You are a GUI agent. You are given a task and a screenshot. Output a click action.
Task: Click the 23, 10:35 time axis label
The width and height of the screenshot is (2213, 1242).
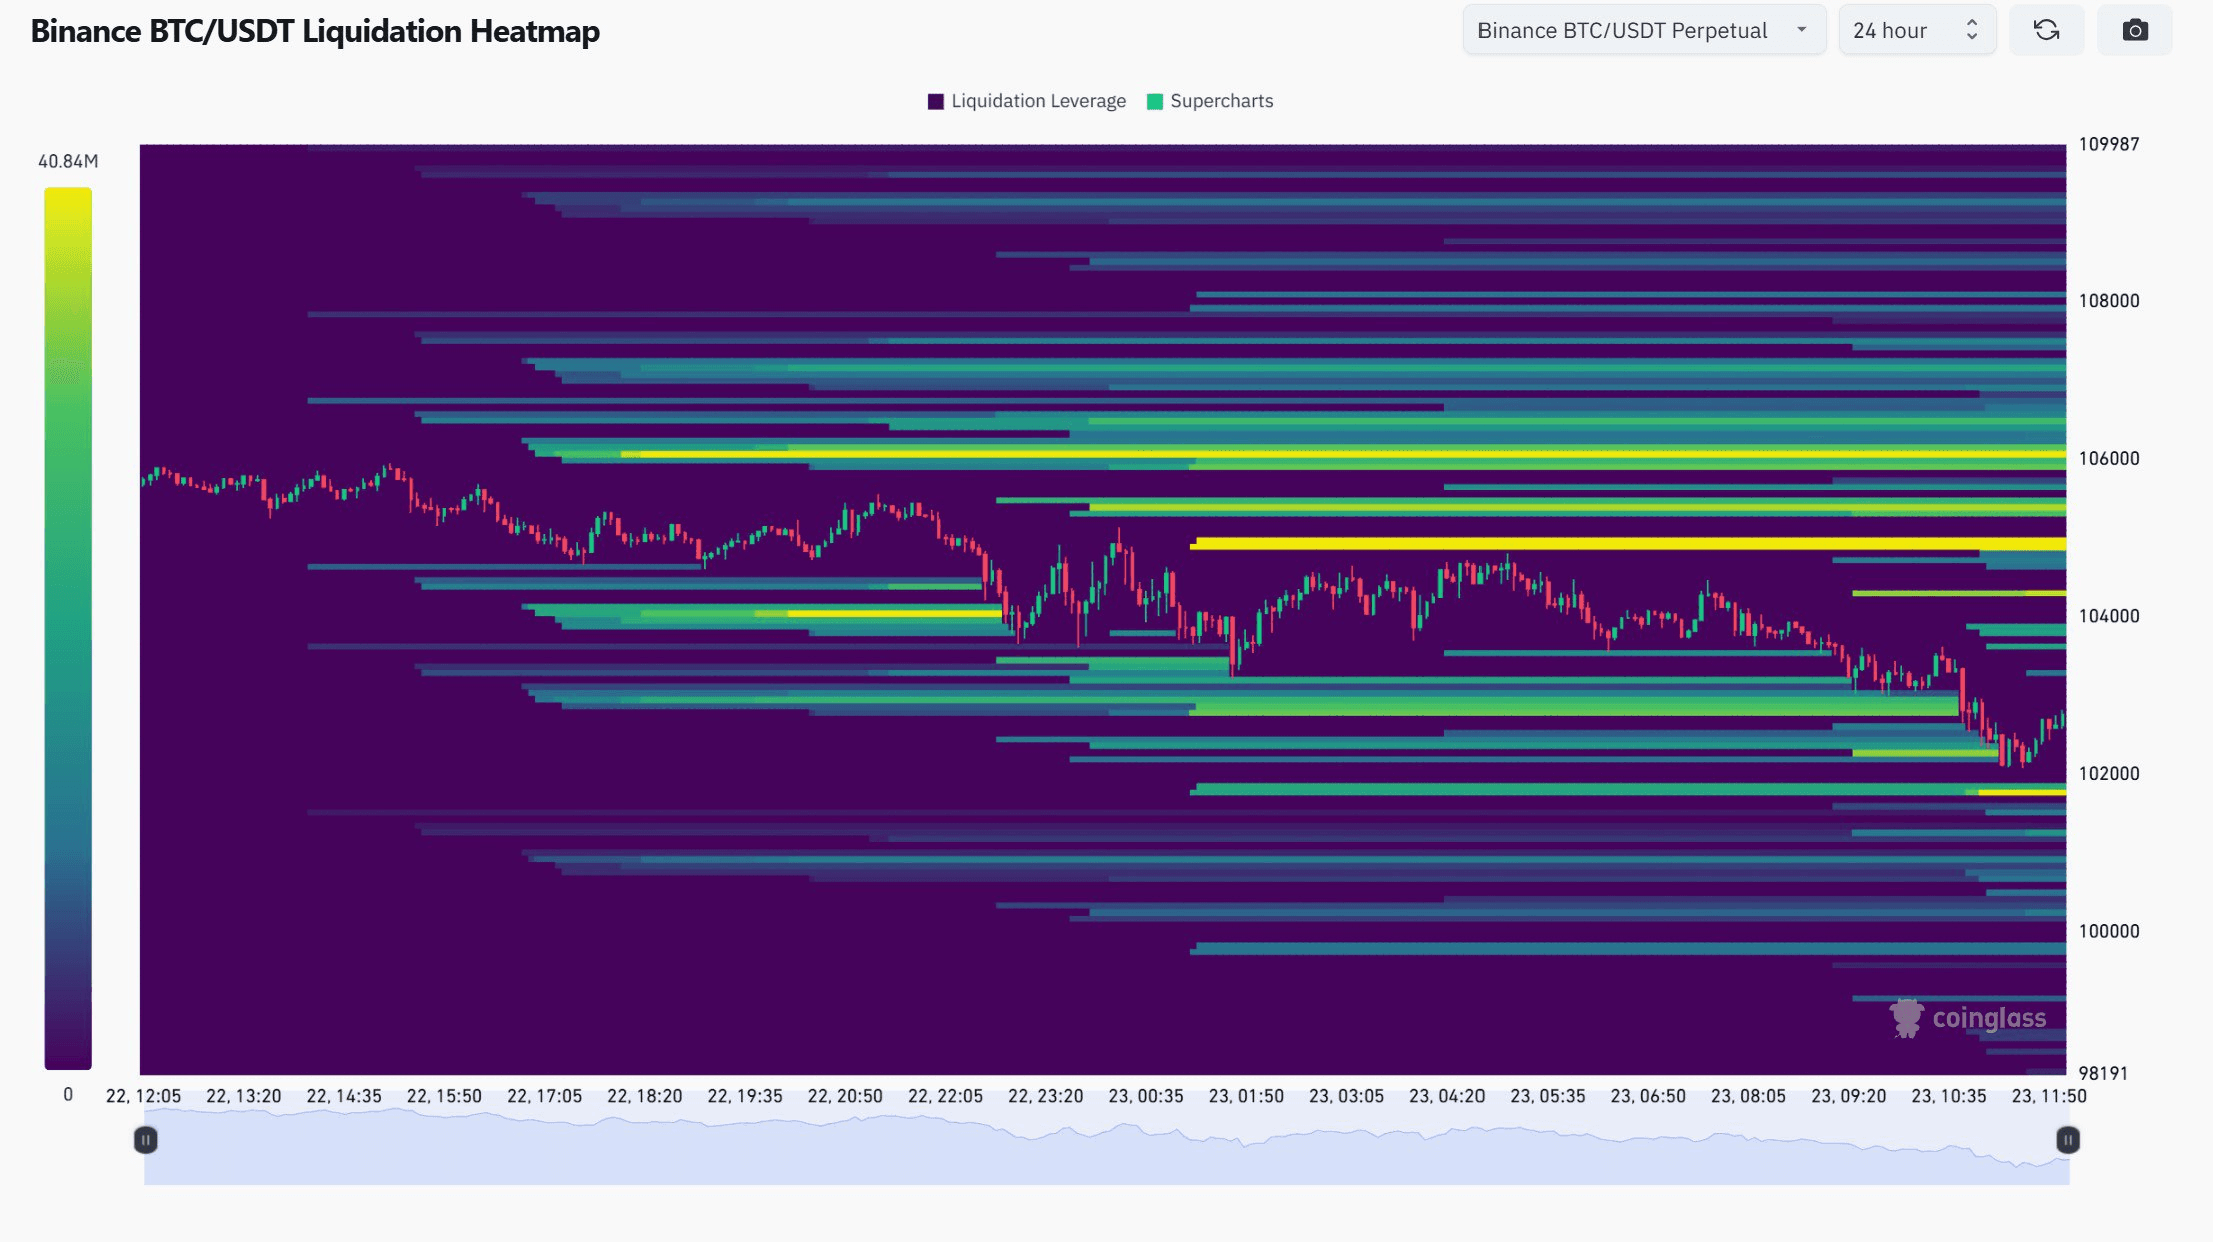1949,1096
